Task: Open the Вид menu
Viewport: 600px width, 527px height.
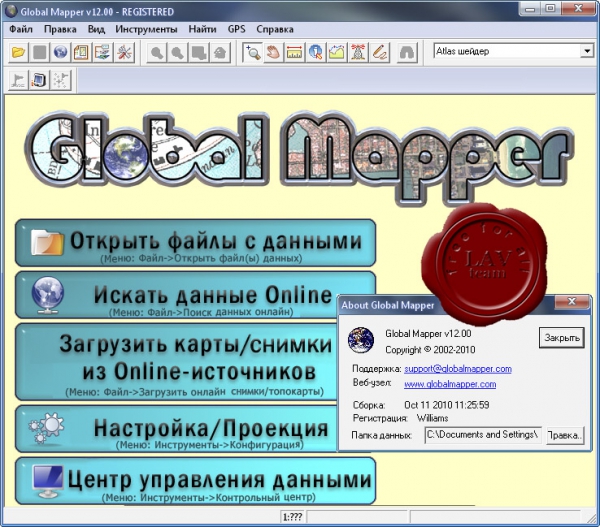Action: [x=96, y=29]
